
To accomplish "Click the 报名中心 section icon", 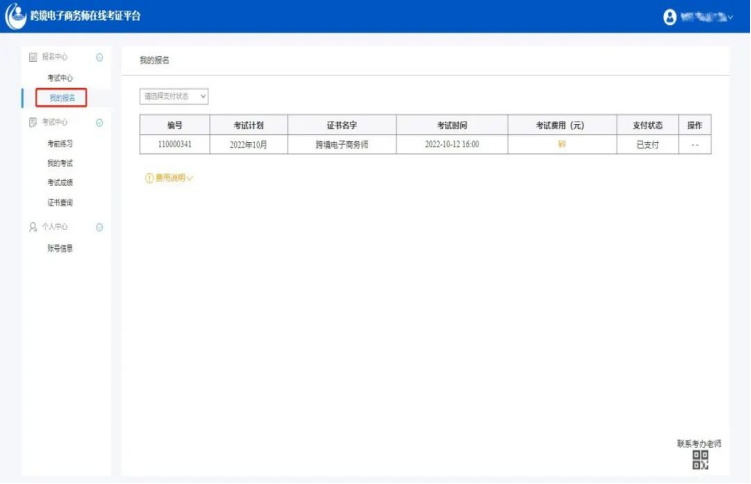I will pos(33,58).
